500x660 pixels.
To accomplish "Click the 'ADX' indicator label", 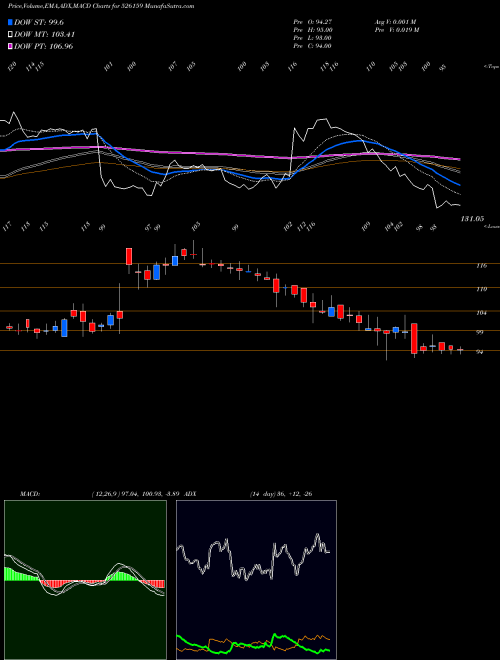I will pyautogui.click(x=191, y=494).
